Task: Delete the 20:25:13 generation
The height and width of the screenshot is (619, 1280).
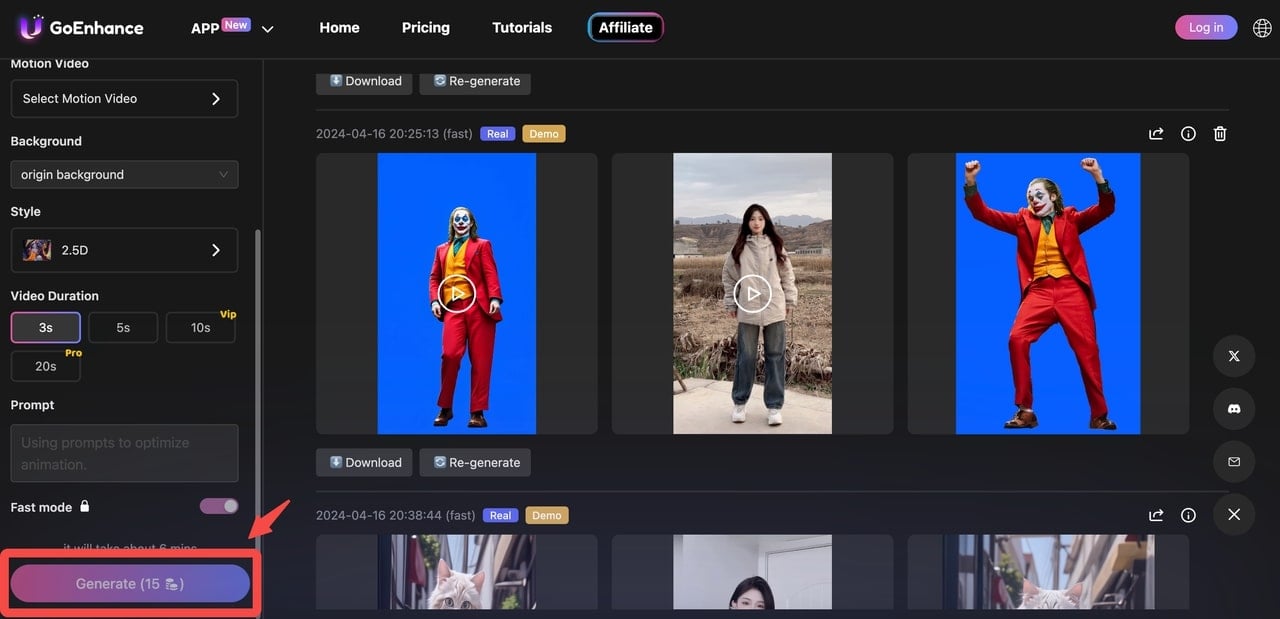Action: [x=1220, y=133]
